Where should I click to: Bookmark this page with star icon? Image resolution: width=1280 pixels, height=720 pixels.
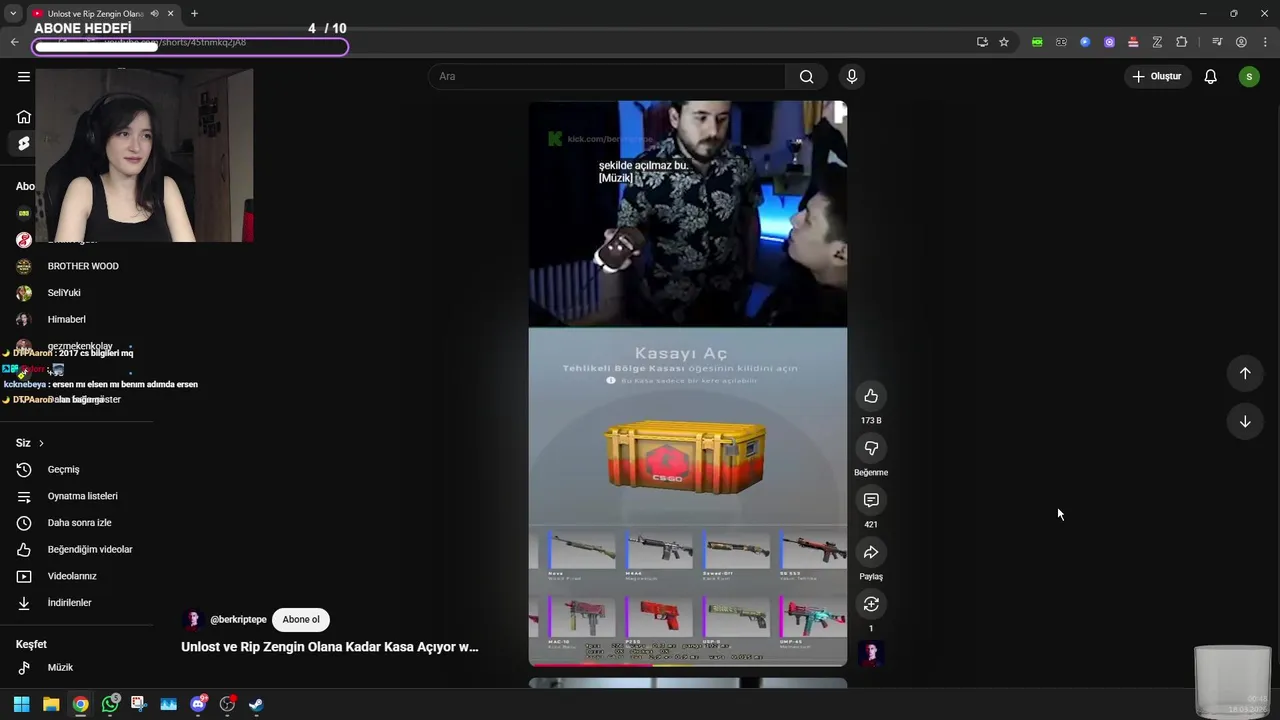point(1004,42)
